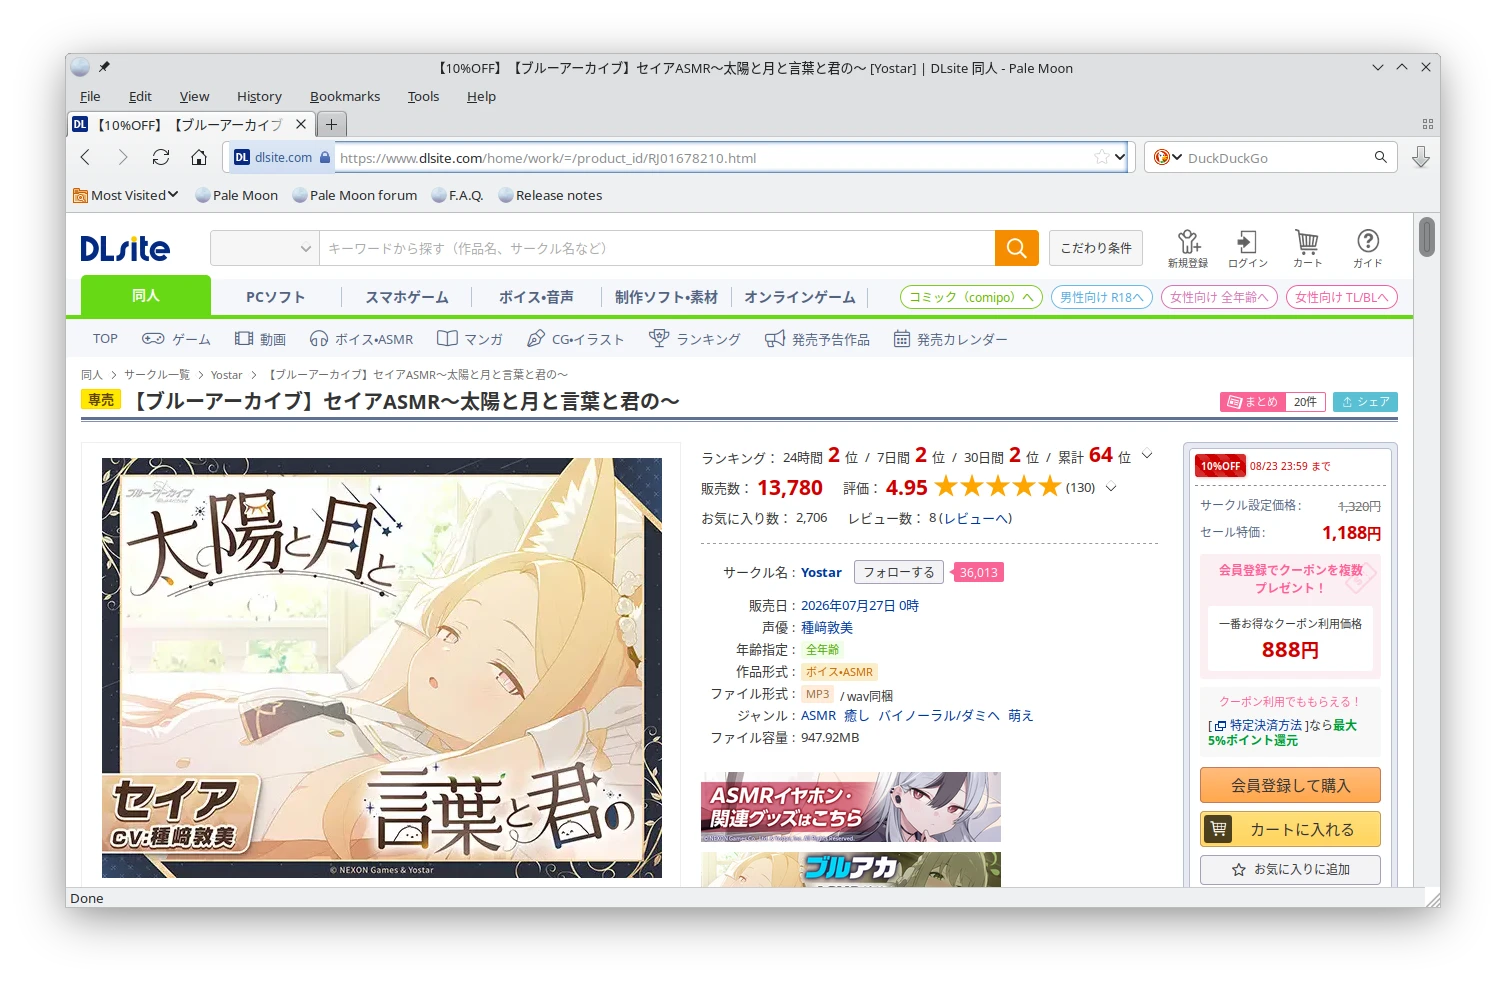Image resolution: width=1506 pixels, height=985 pixels.
Task: Open the Pale Moon forum bookmark
Action: [355, 195]
